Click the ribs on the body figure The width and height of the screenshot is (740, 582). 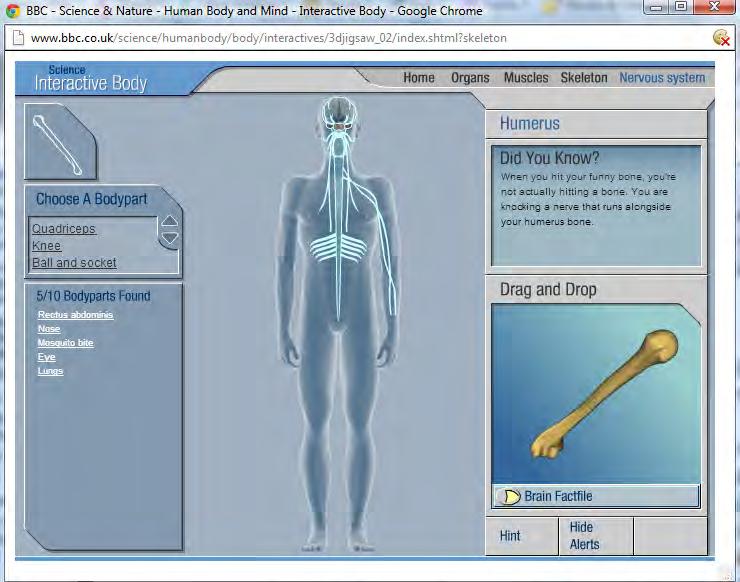[x=338, y=247]
